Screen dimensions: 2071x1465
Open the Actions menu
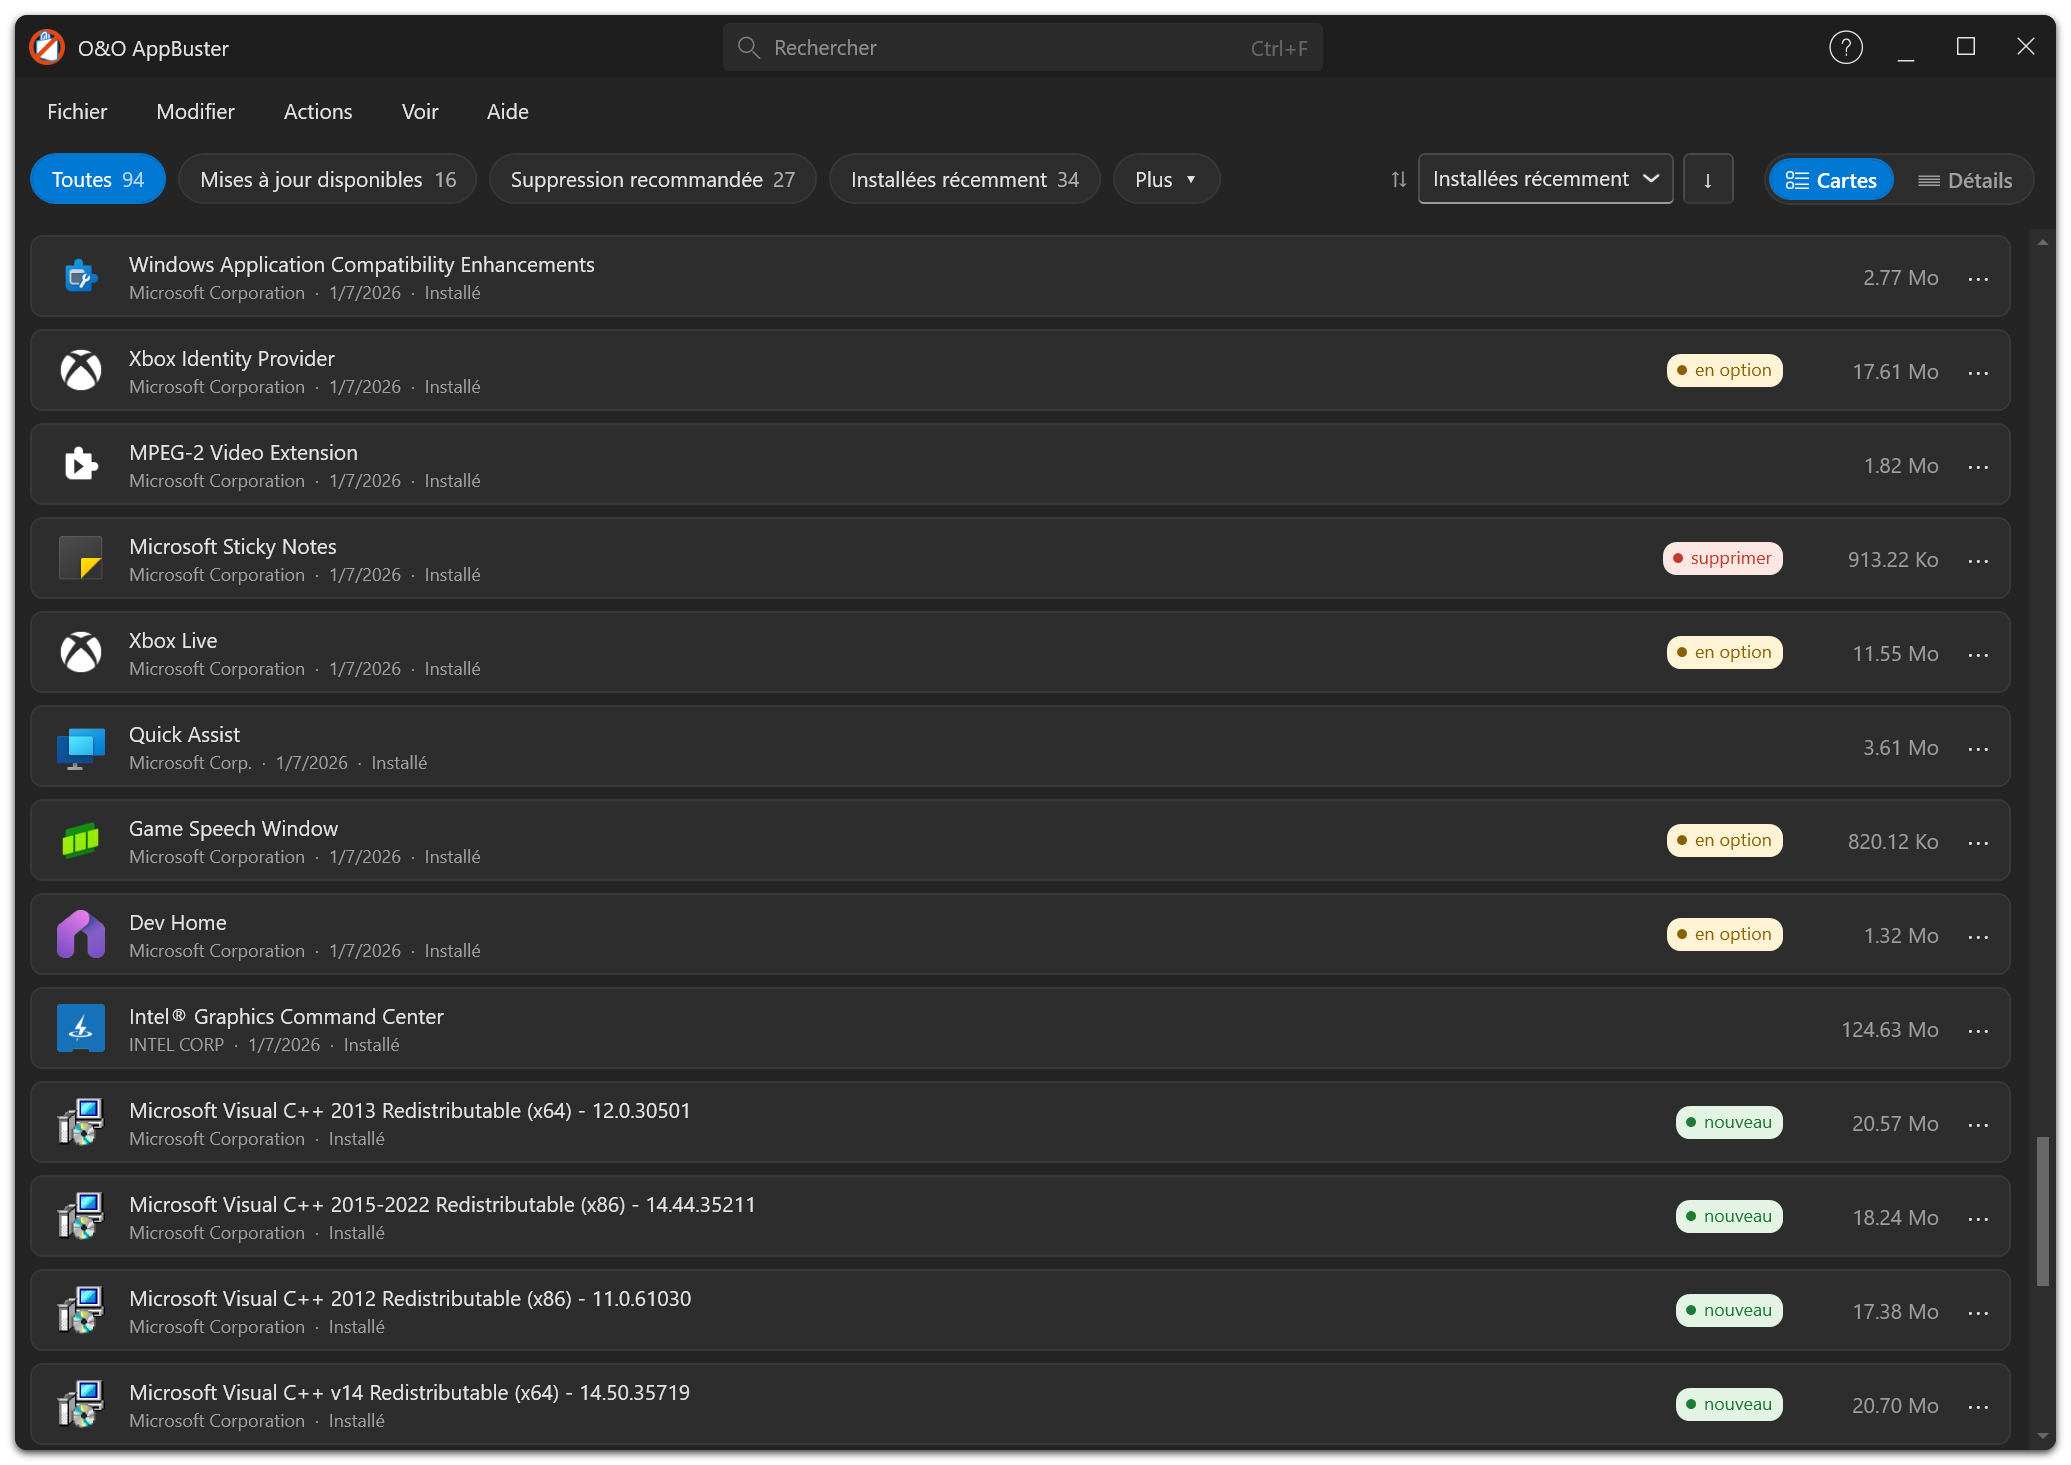(x=318, y=111)
